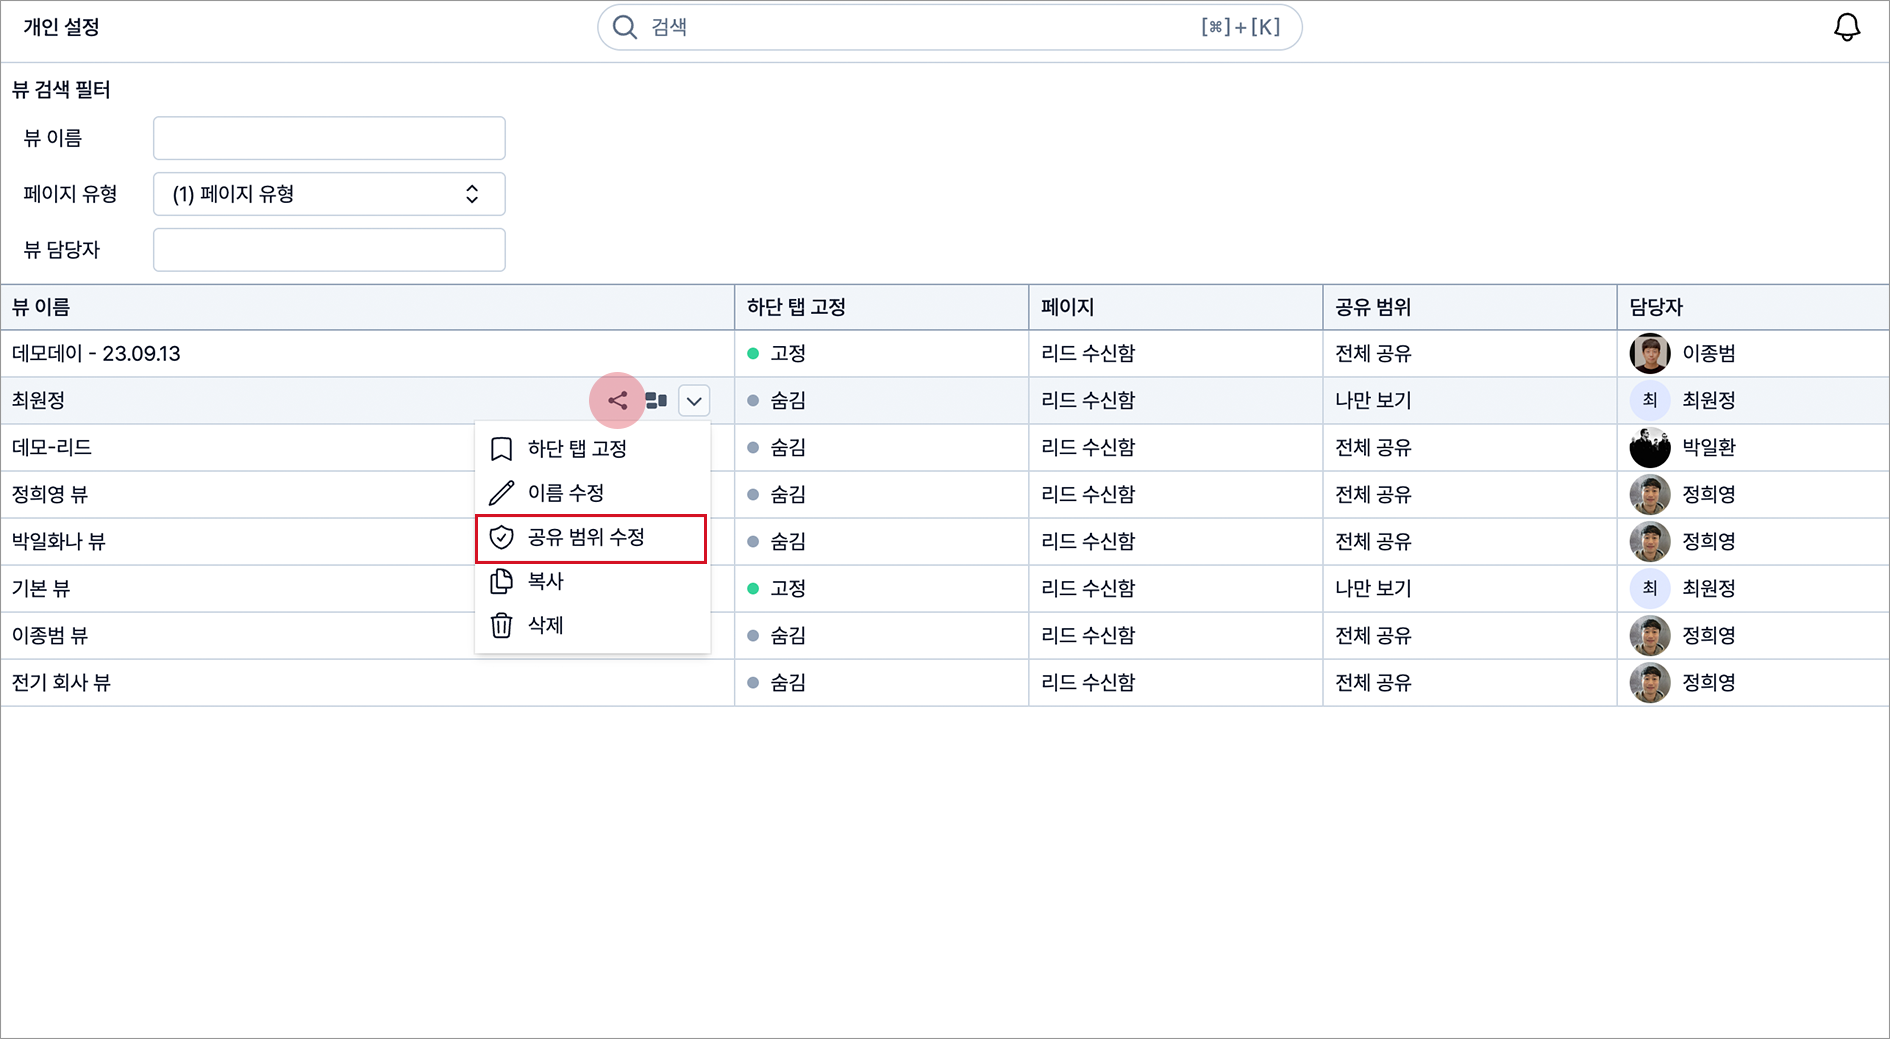This screenshot has width=1890, height=1039.
Task: Open the notification bell
Action: (x=1847, y=27)
